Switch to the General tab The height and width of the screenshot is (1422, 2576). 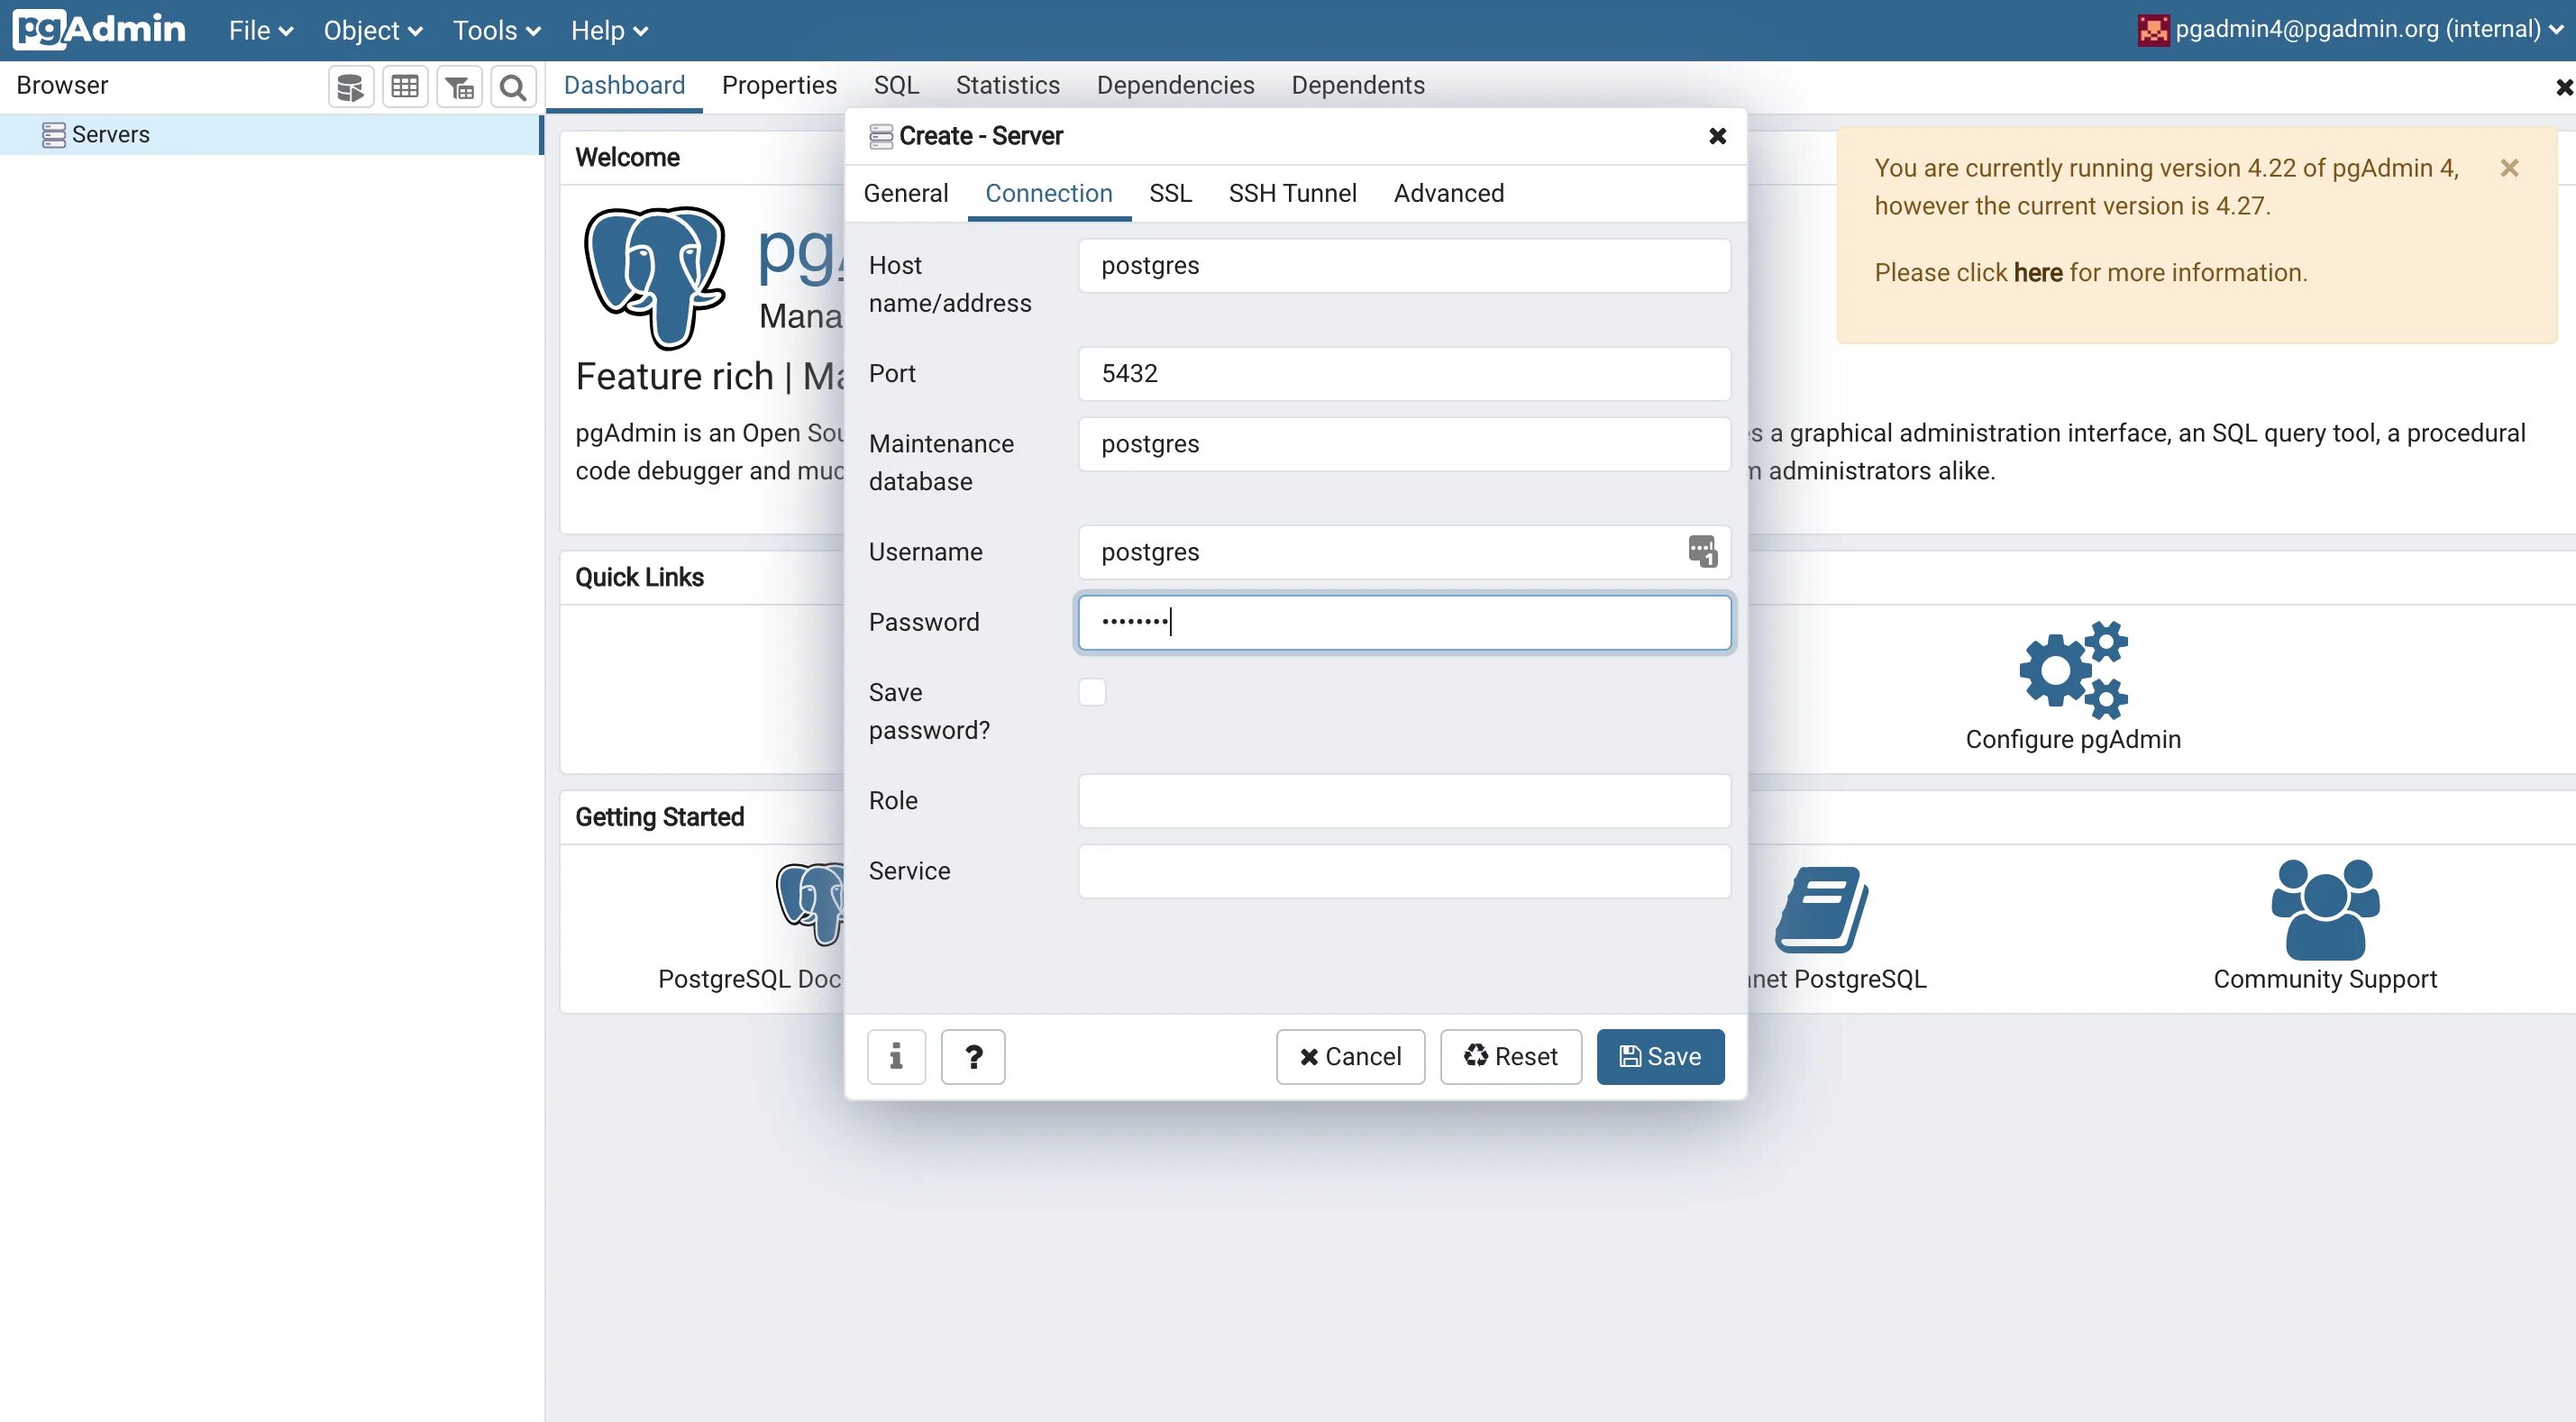(x=906, y=193)
